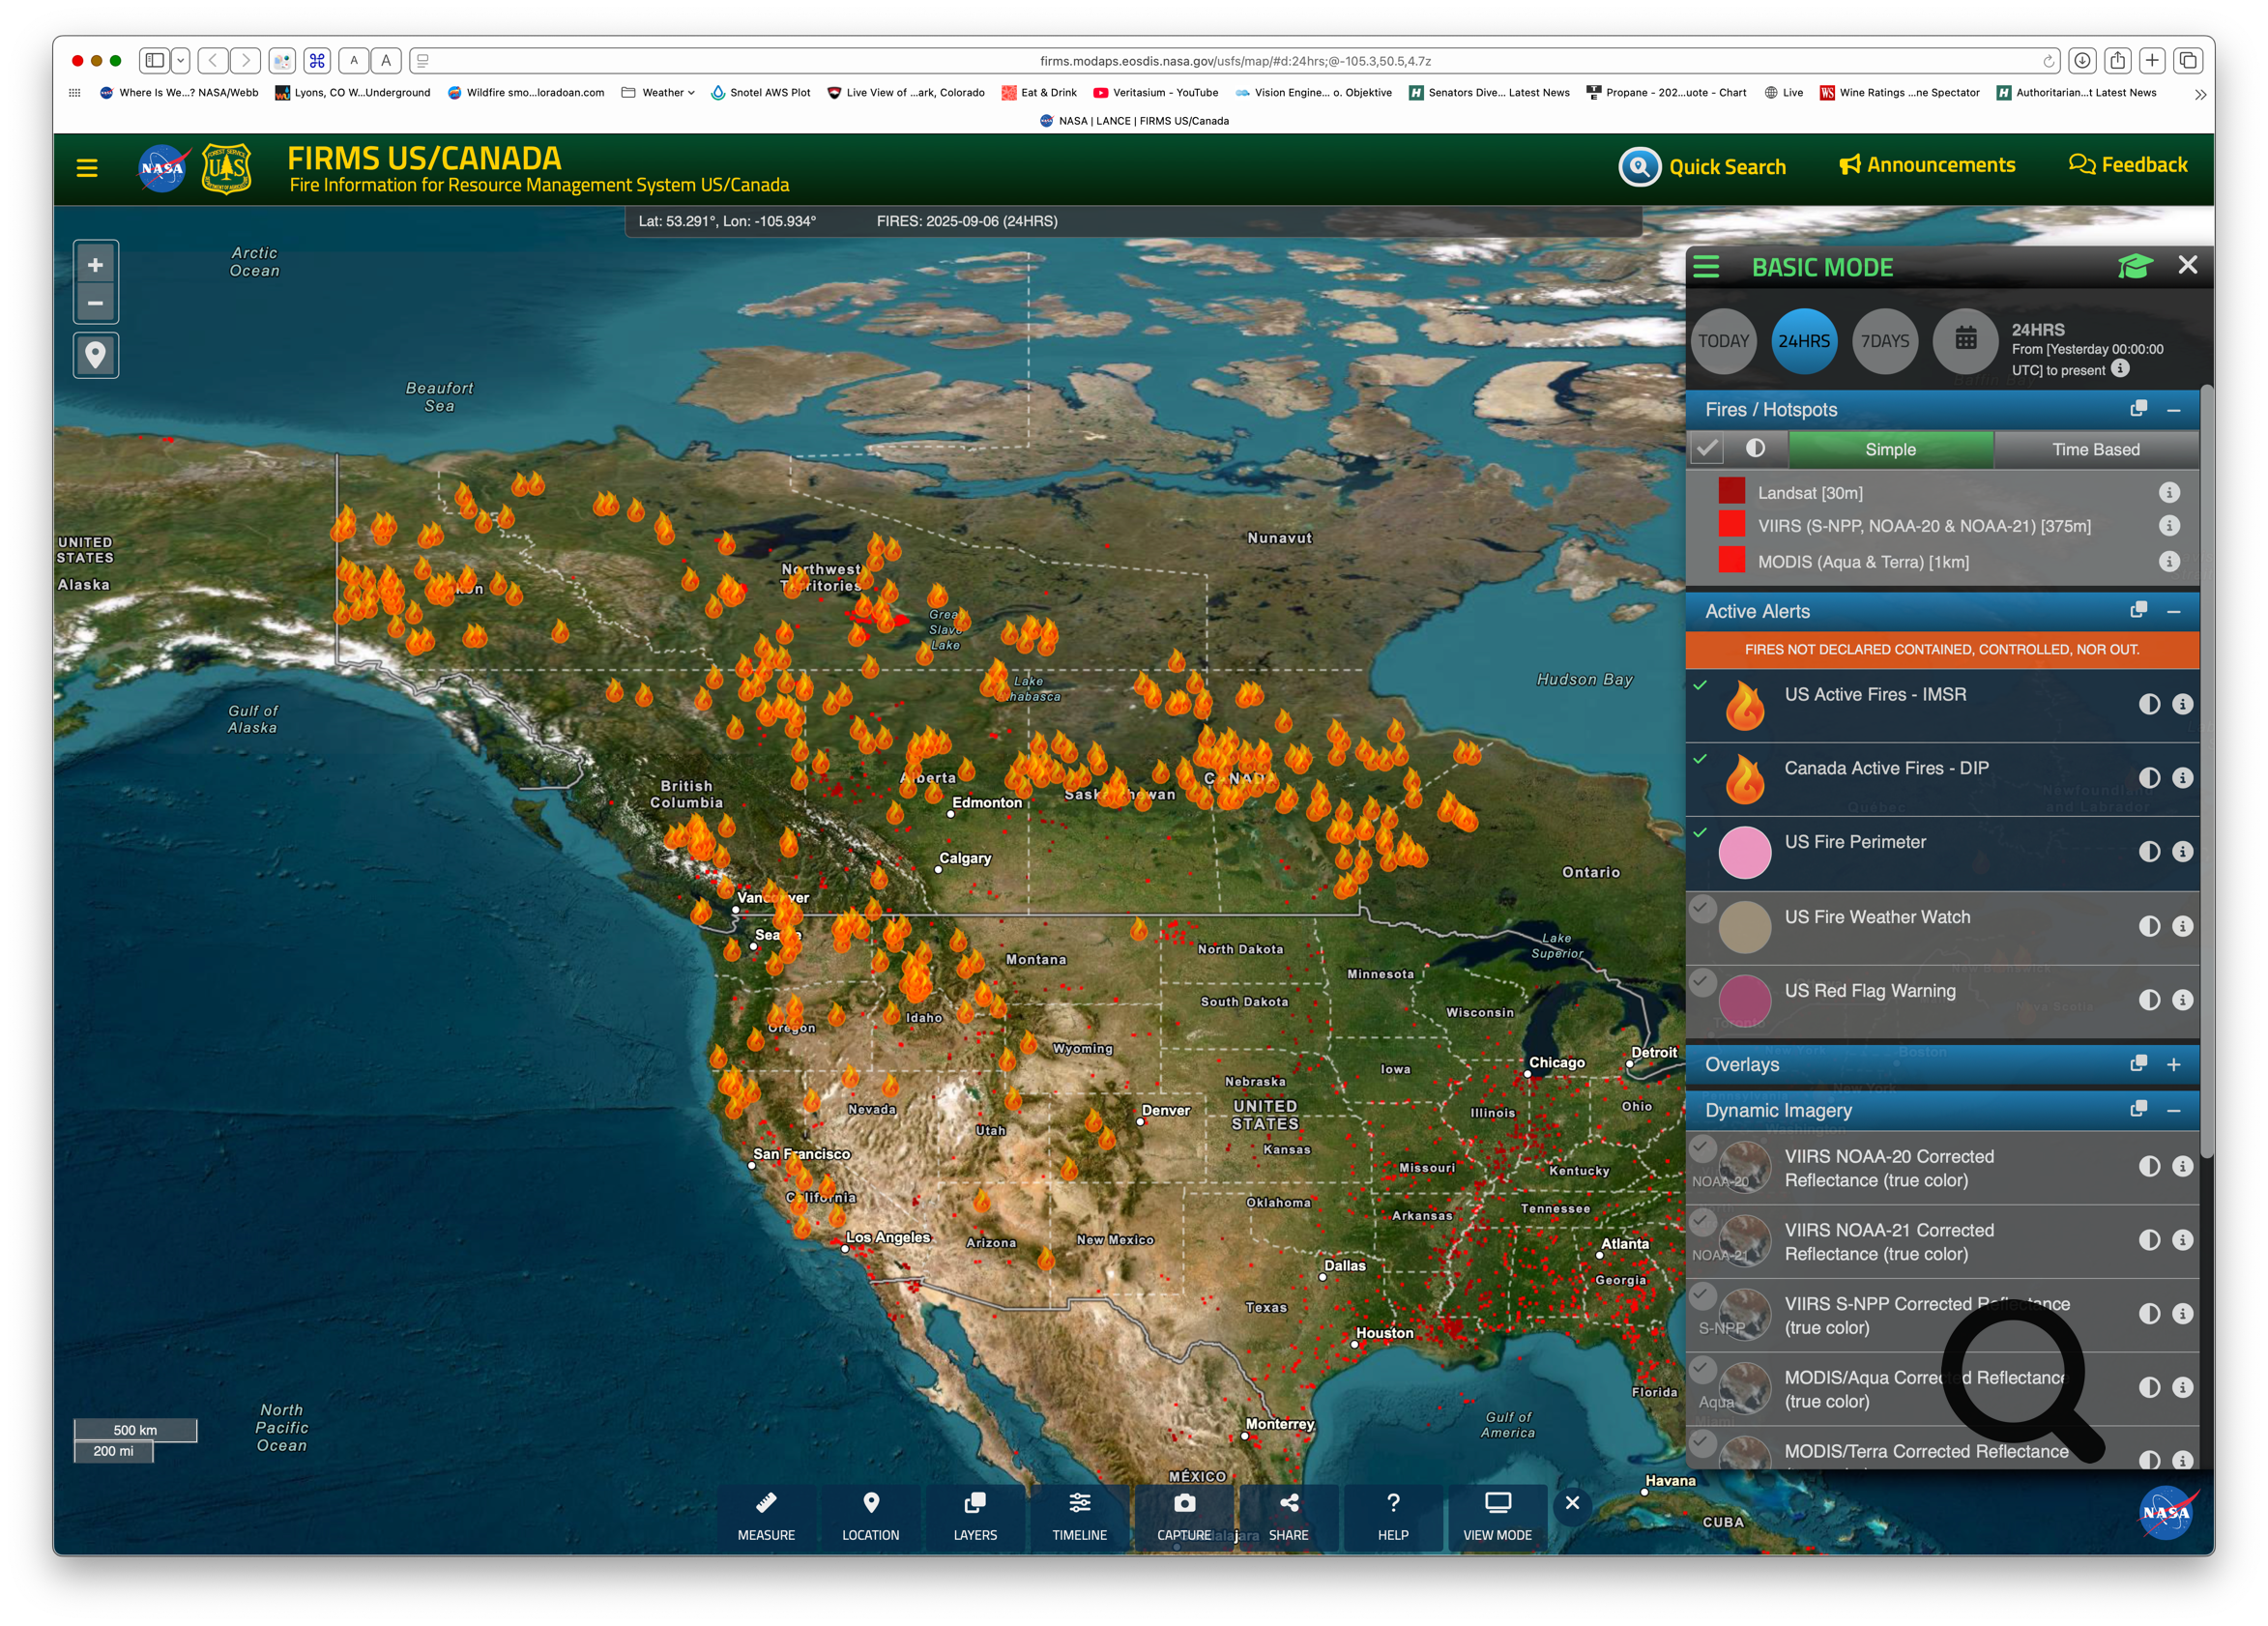Image resolution: width=2268 pixels, height=1626 pixels.
Task: Open the Capture camera tool
Action: coord(1184,1516)
